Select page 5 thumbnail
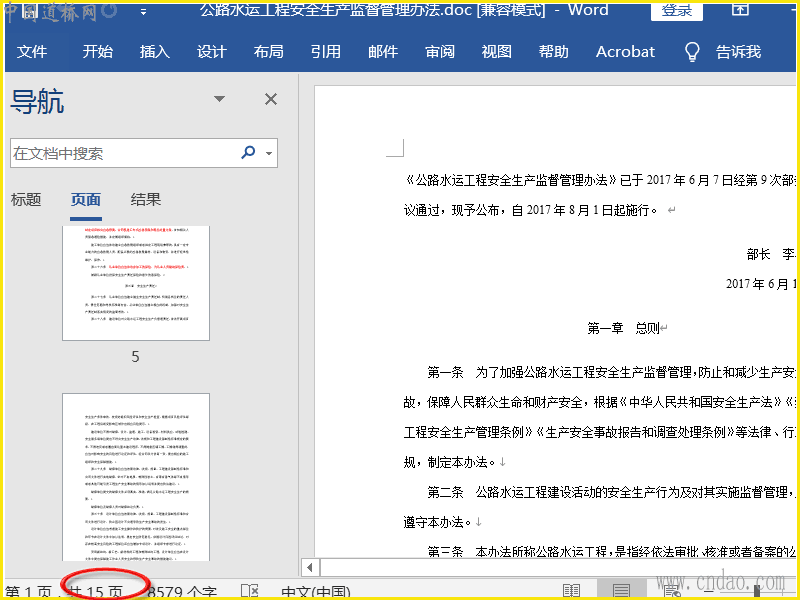 pyautogui.click(x=136, y=283)
